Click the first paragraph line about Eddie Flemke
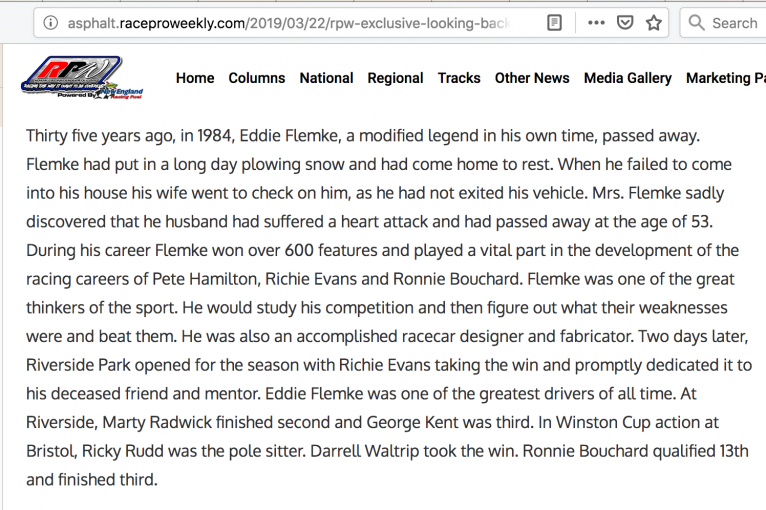The image size is (766, 510). [363, 135]
